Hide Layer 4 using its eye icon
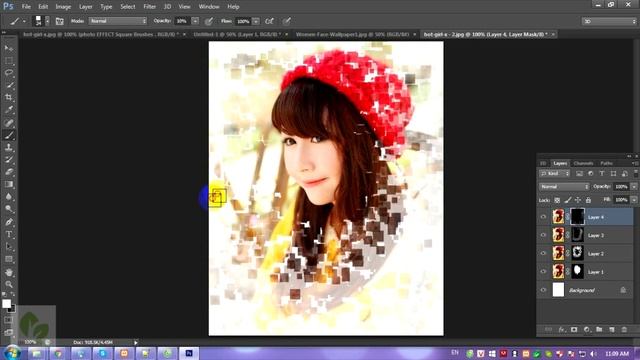 point(543,217)
